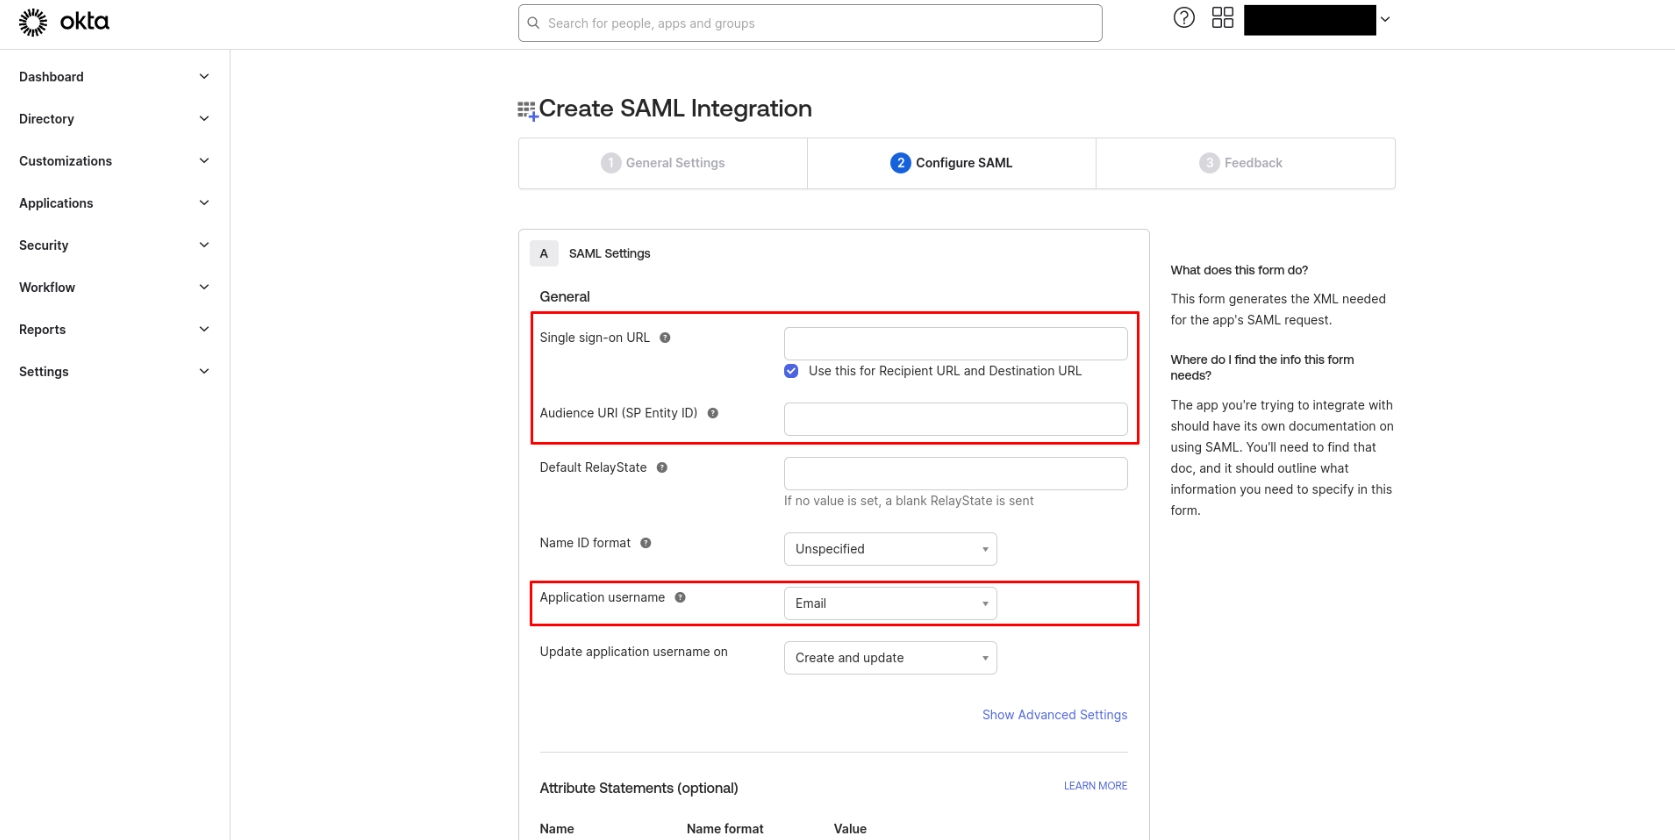Click help icon next to Default RelayState
Viewport: 1675px width, 840px height.
pyautogui.click(x=662, y=468)
